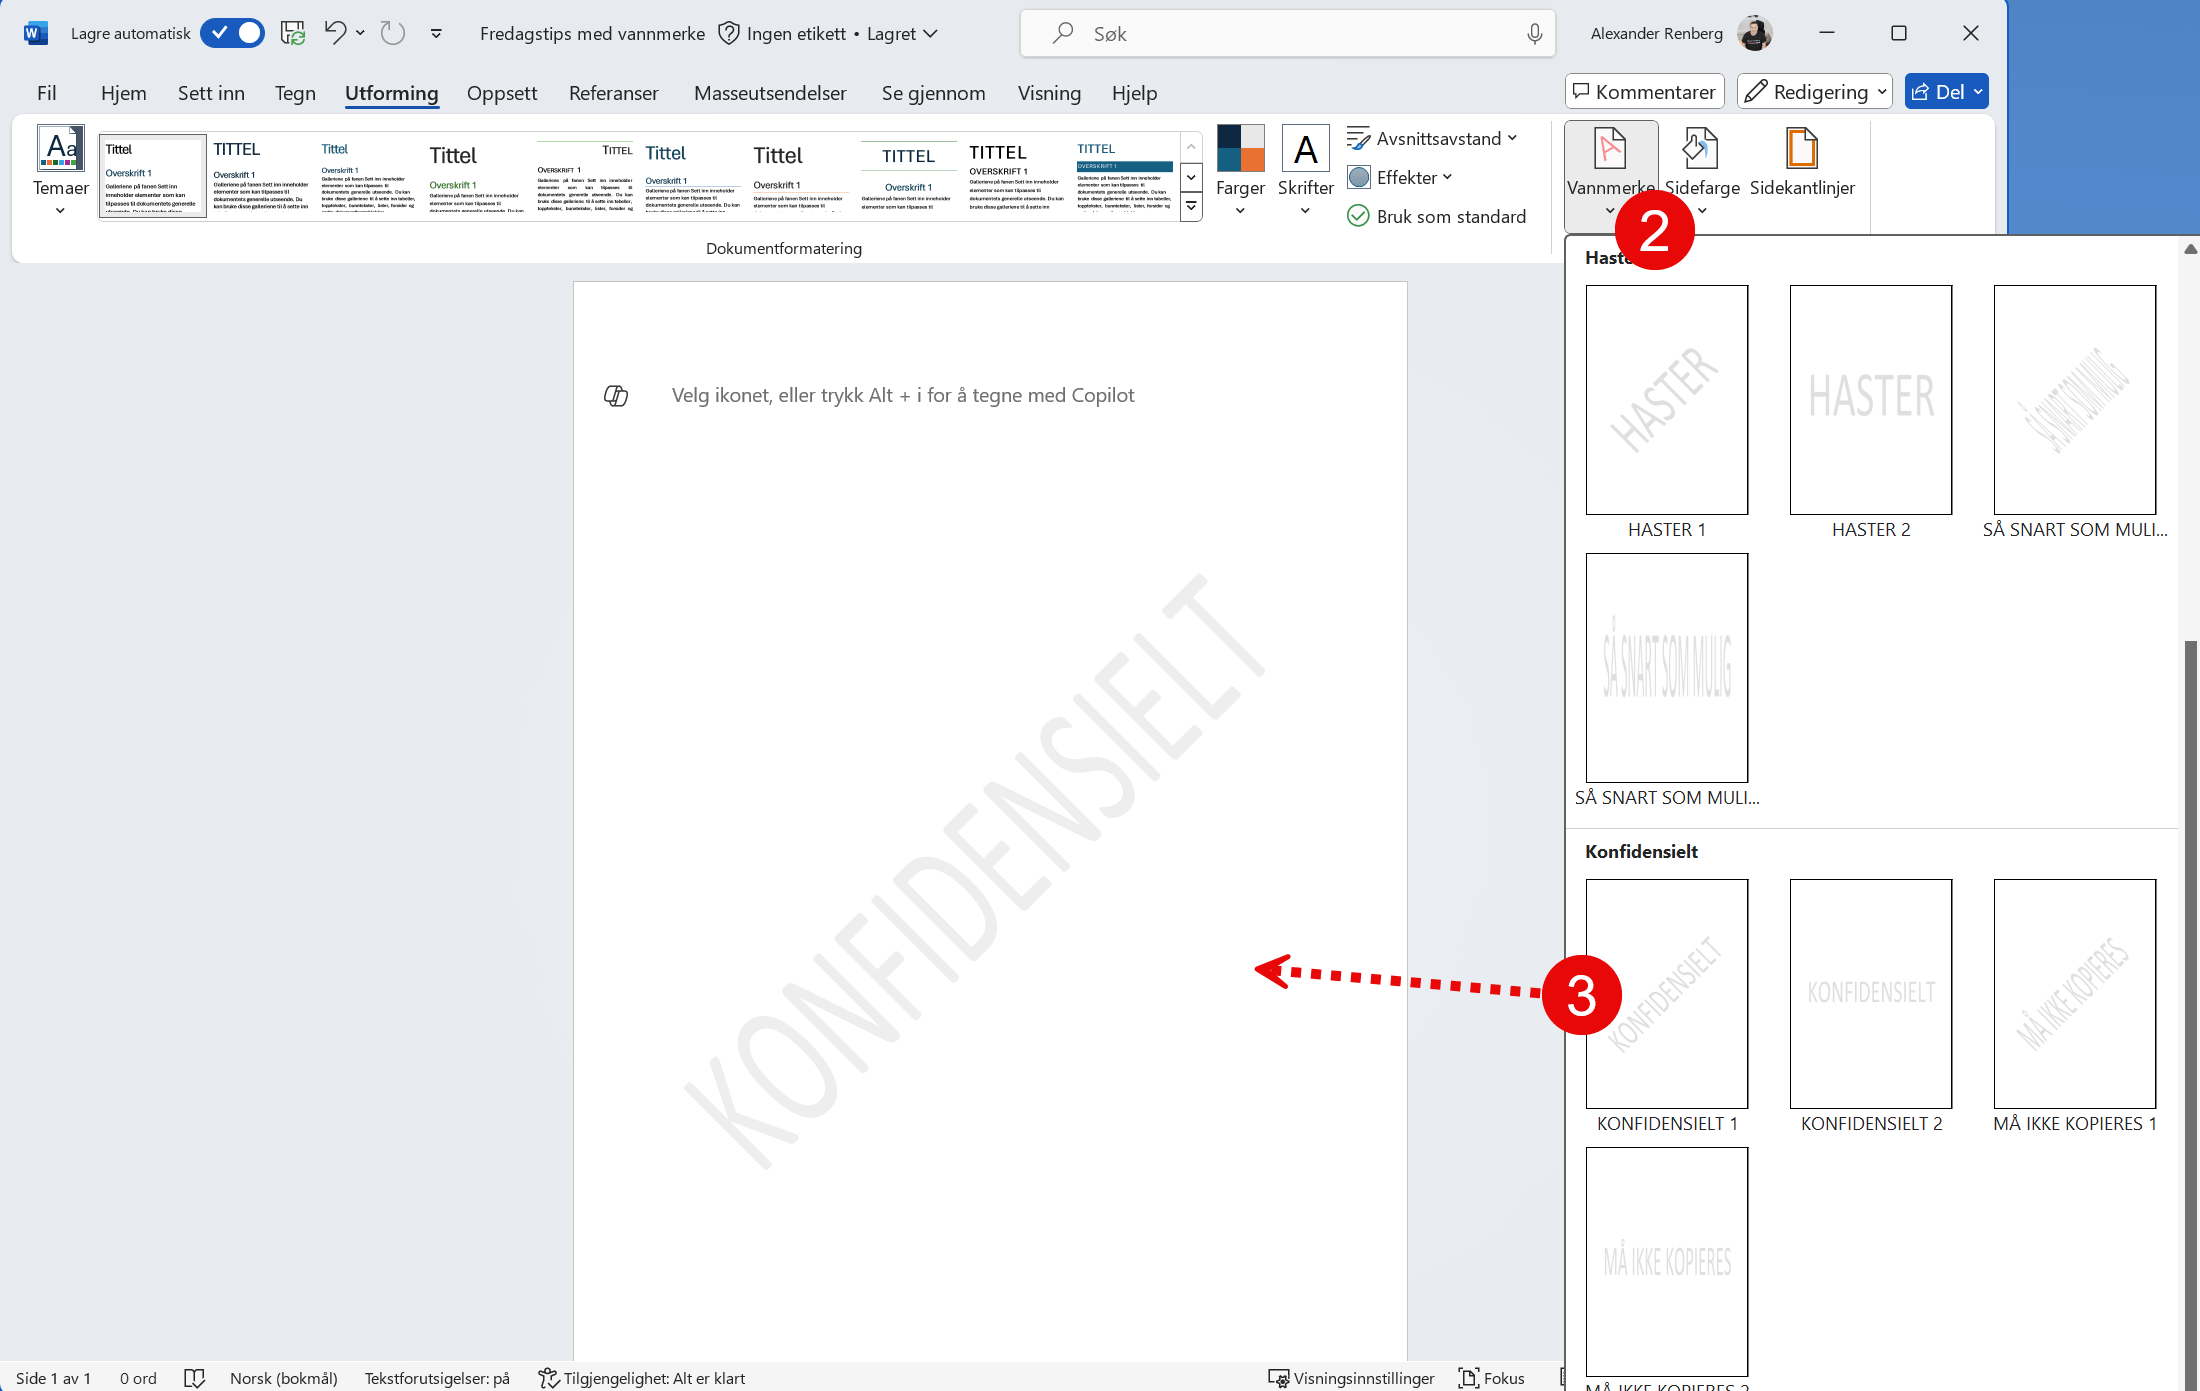The width and height of the screenshot is (2200, 1391).
Task: Toggle Lagre automatisk off
Action: pyautogui.click(x=232, y=32)
